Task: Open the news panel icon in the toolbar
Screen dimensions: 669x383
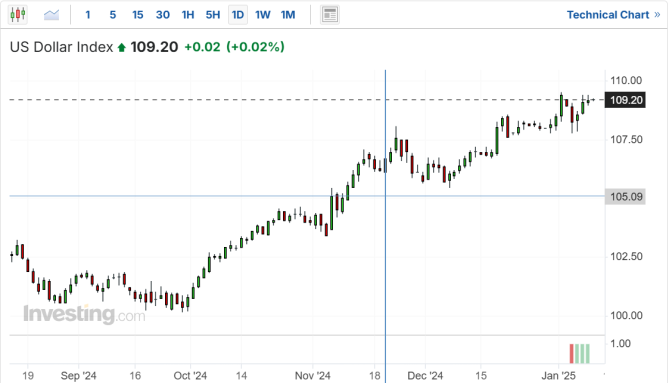Action: [x=330, y=15]
